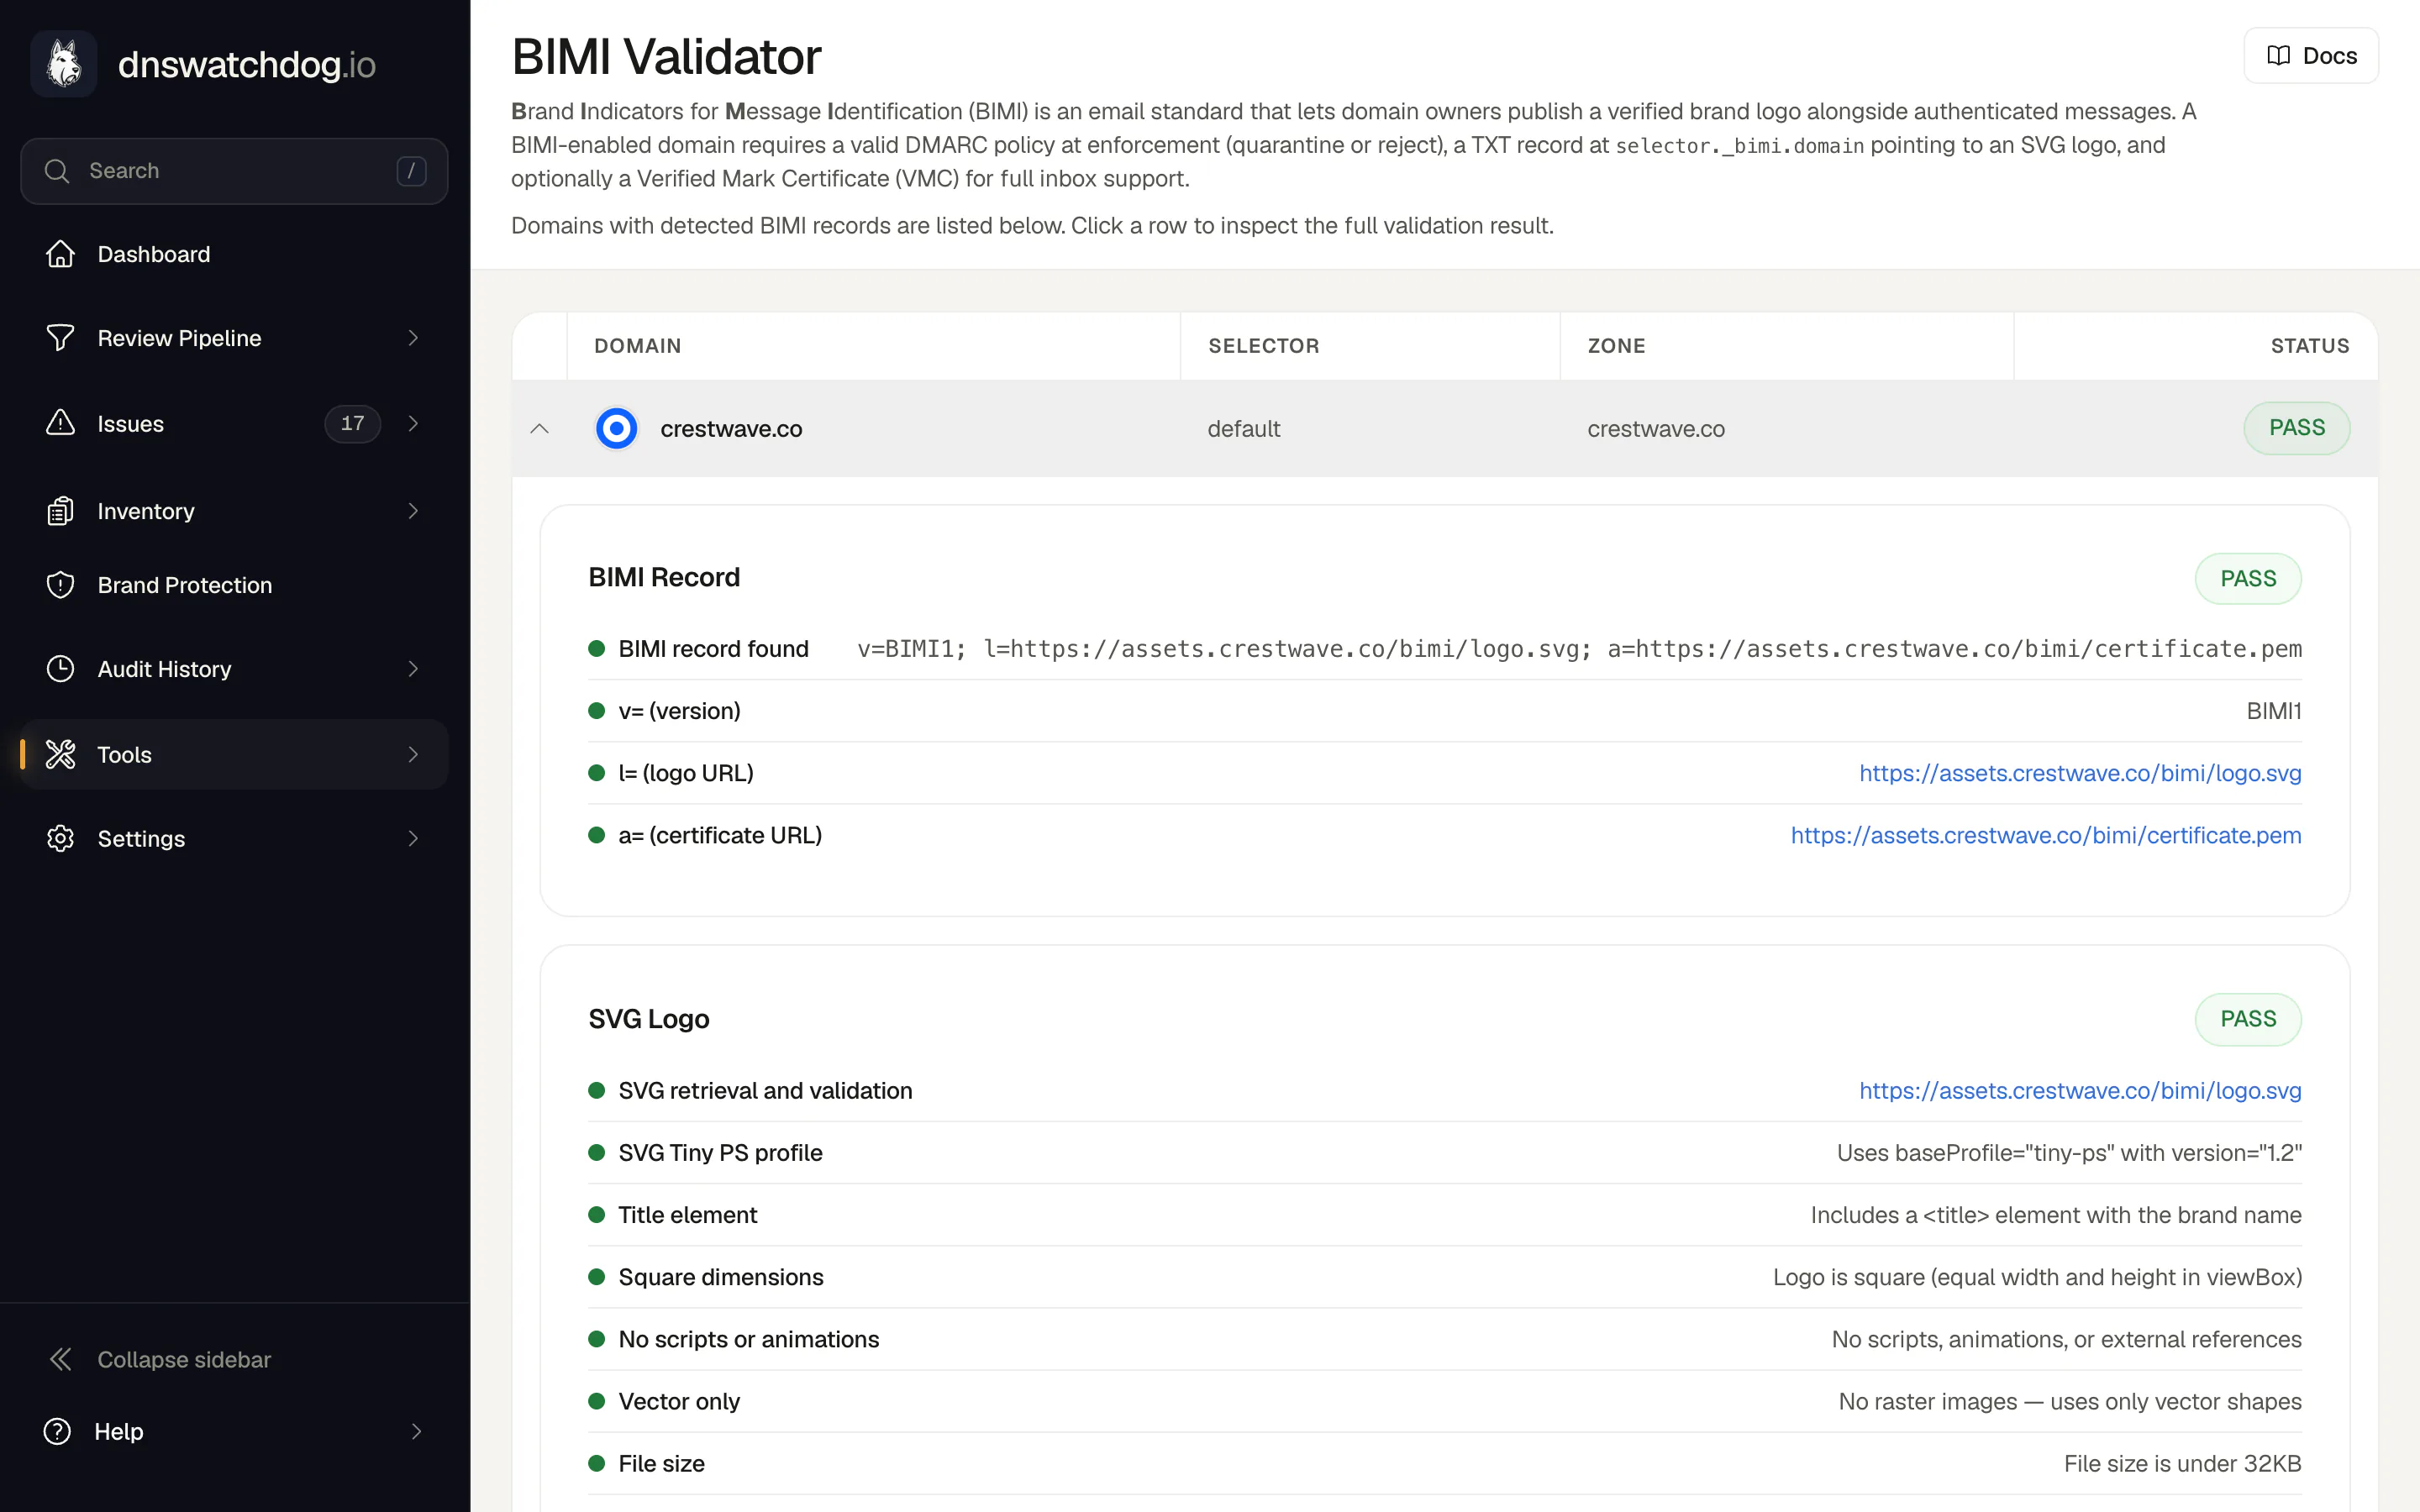Image resolution: width=2420 pixels, height=1512 pixels.
Task: Expand the Help submenu chevron
Action: point(416,1431)
